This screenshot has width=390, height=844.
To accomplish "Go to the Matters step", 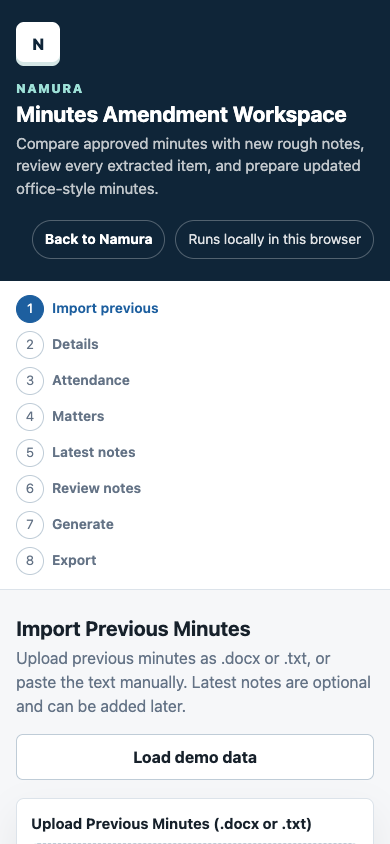I will tap(60, 417).
